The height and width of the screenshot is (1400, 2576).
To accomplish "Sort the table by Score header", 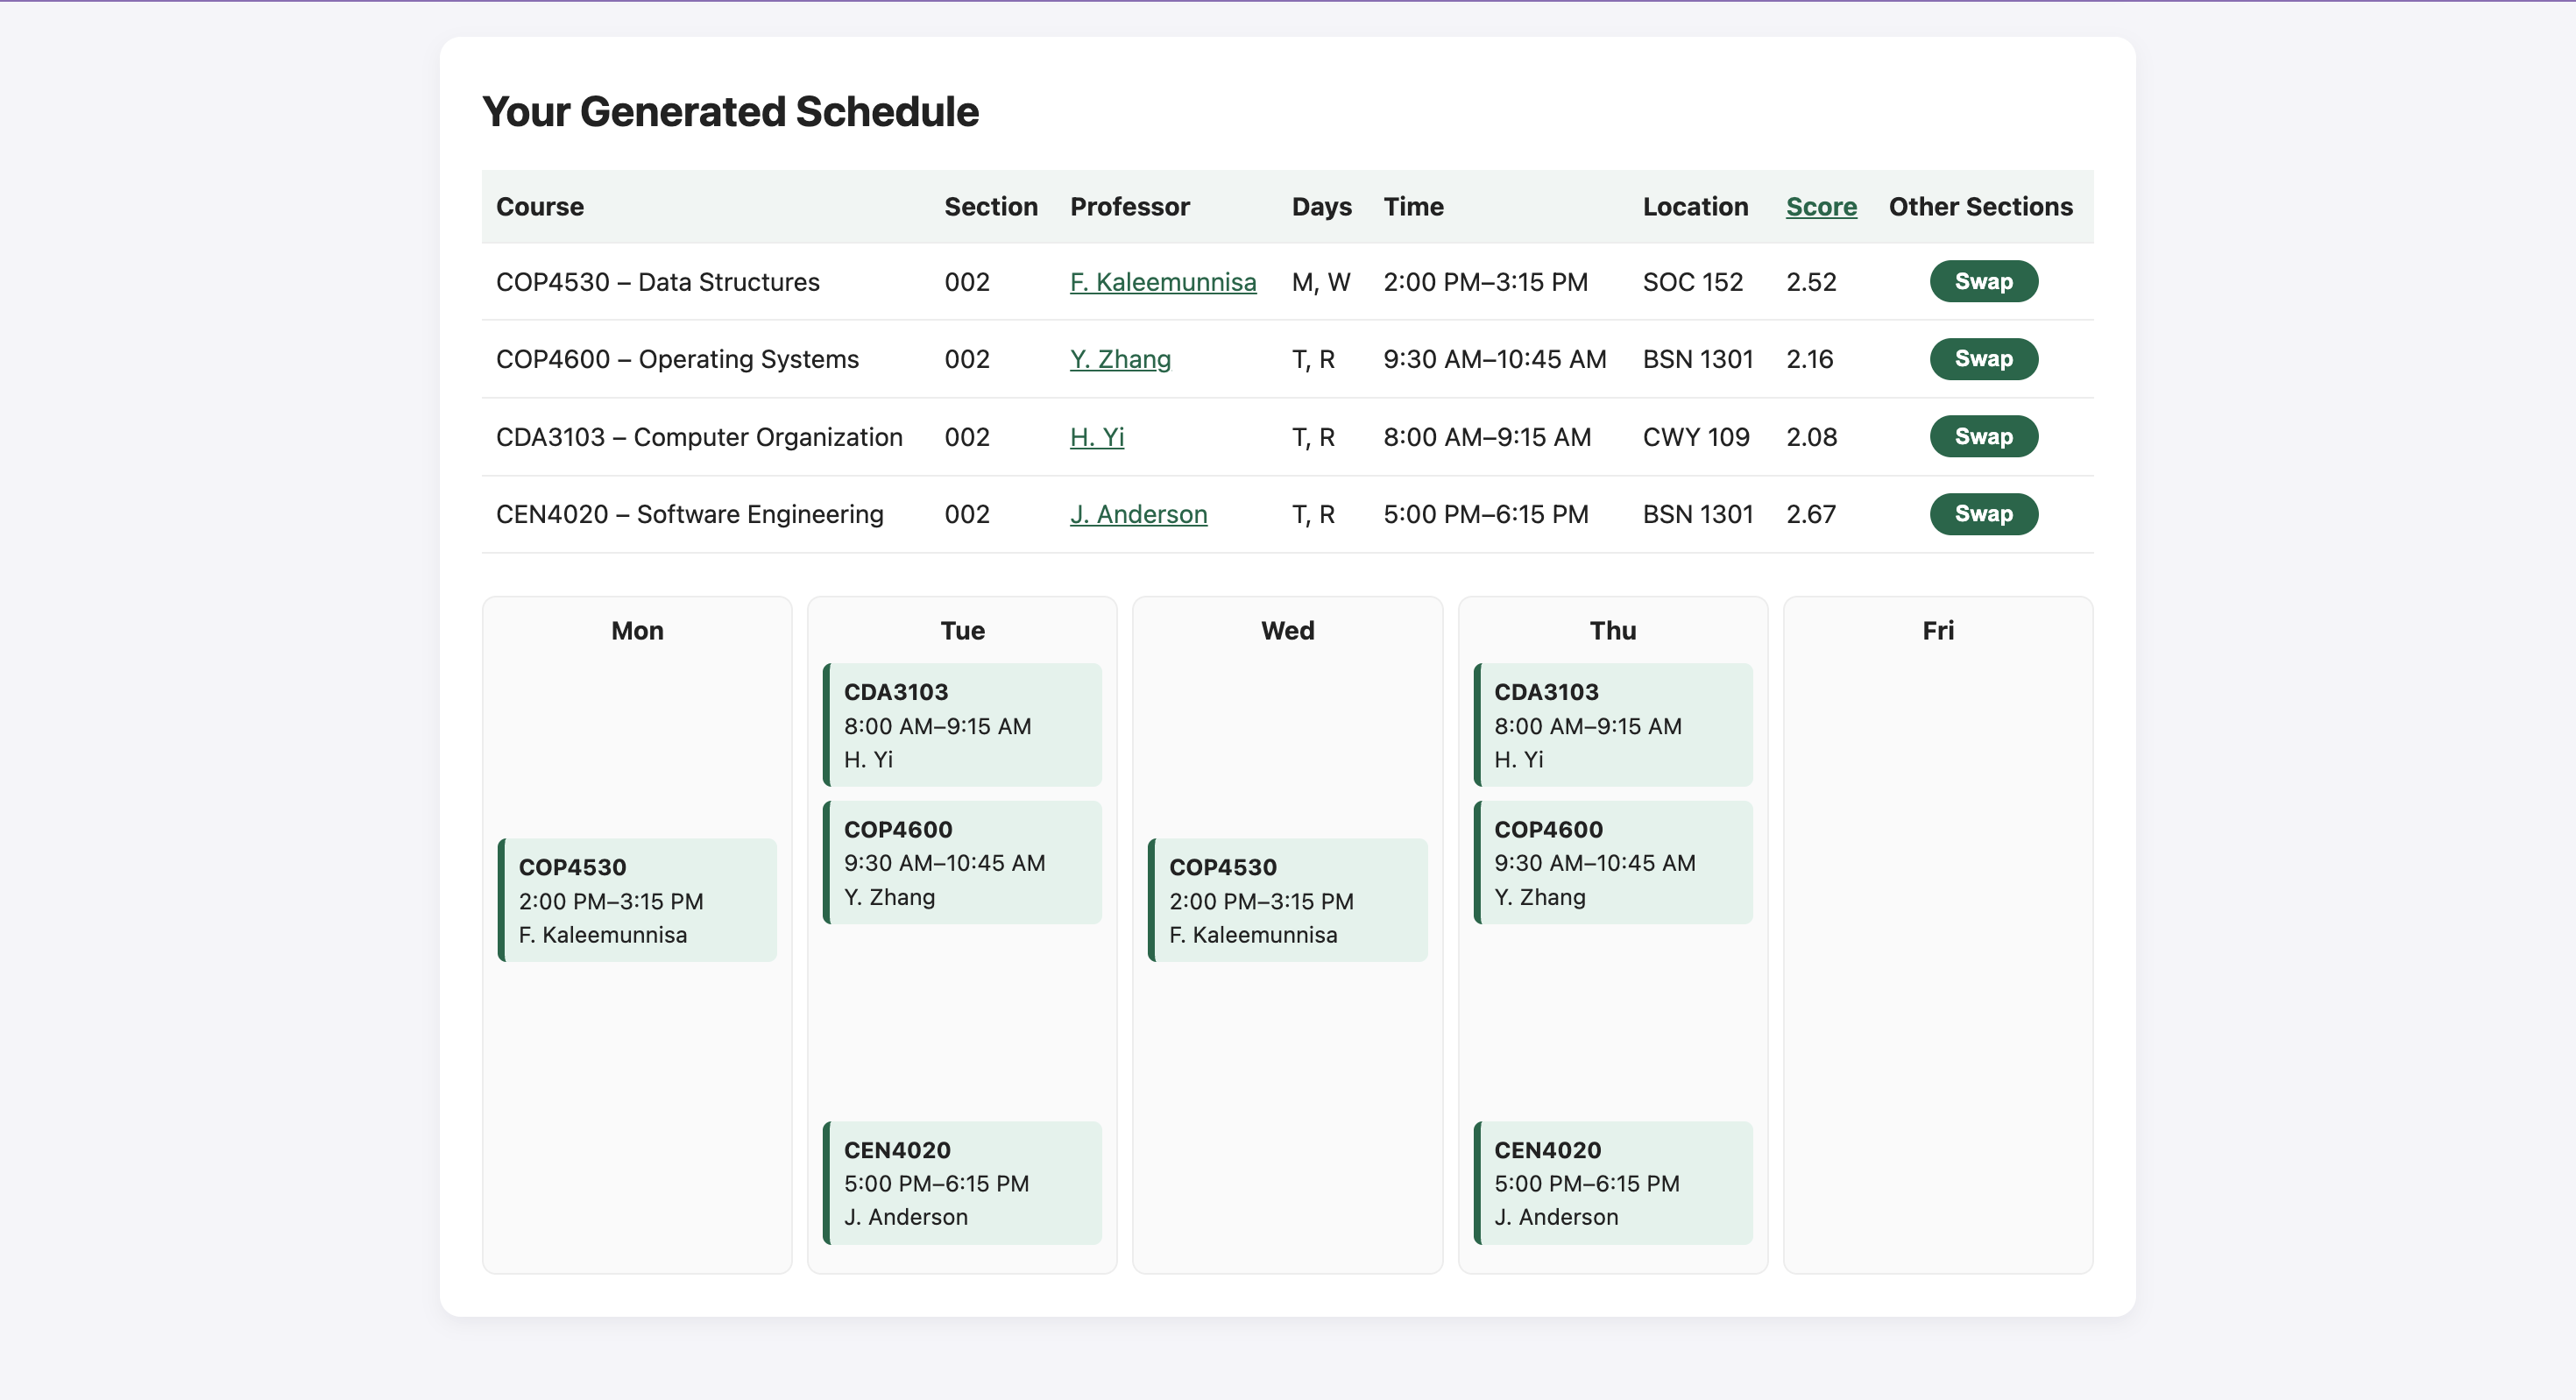I will 1820,207.
